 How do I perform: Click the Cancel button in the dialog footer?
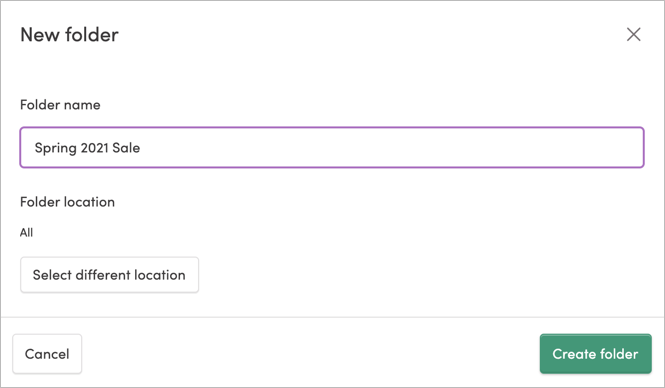(x=47, y=354)
